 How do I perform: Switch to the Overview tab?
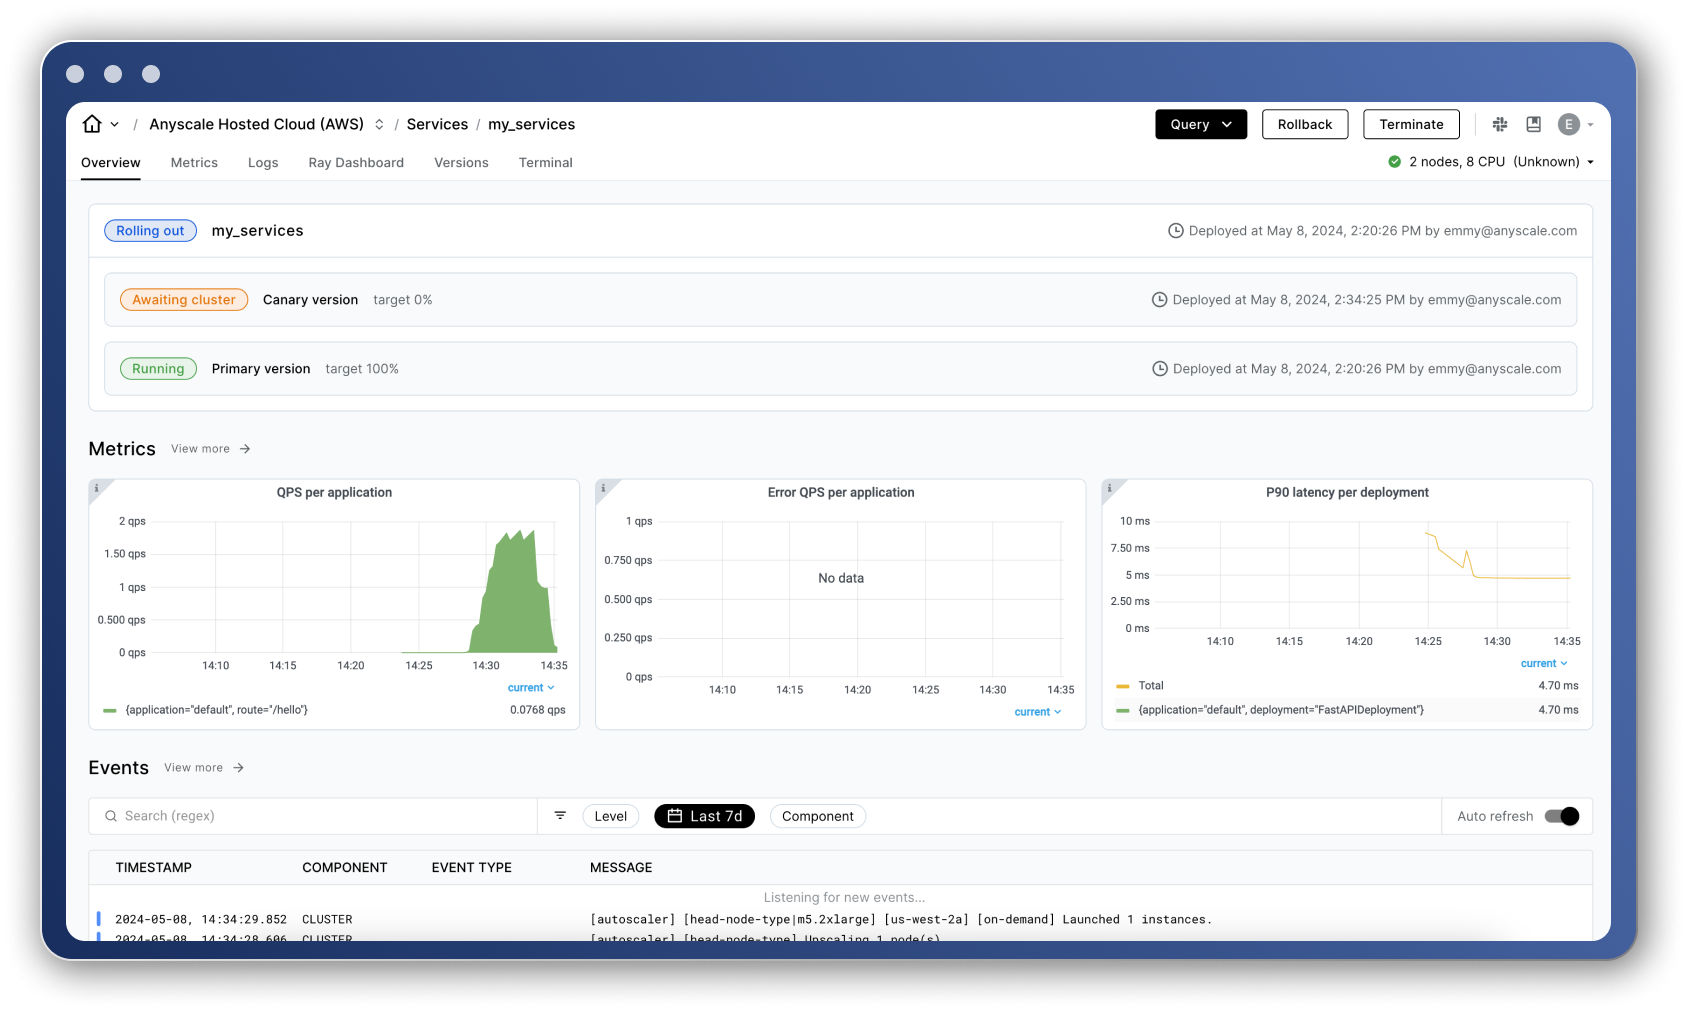coord(111,163)
